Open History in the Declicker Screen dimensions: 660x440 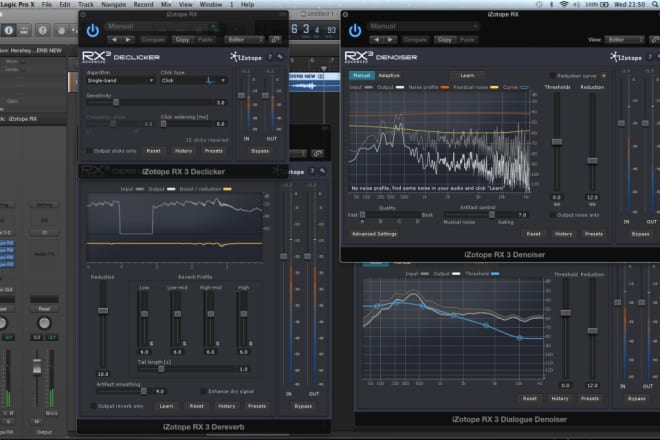point(183,151)
